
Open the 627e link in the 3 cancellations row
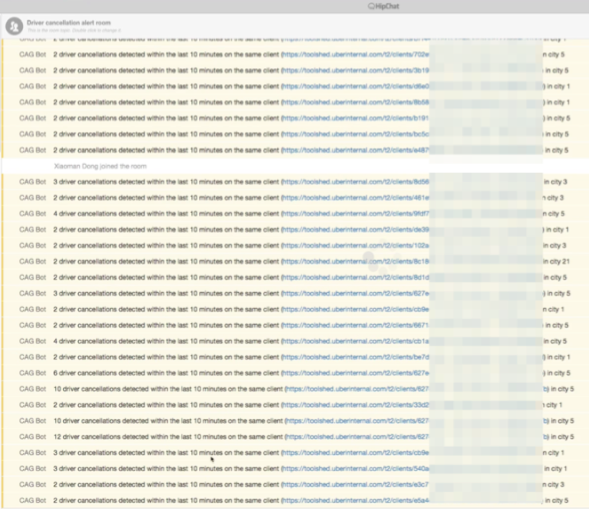click(356, 293)
